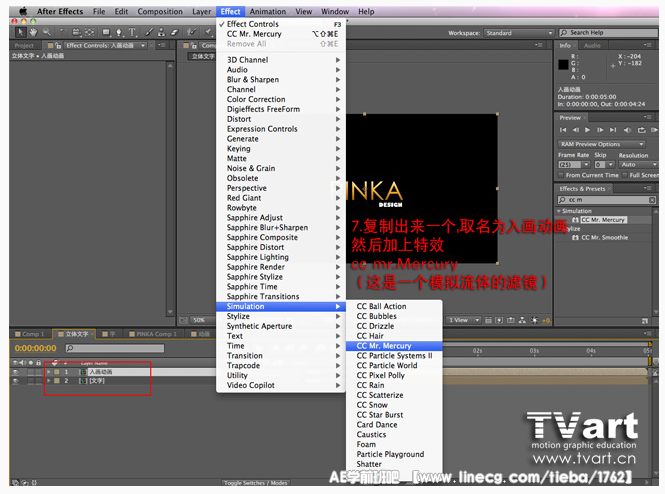Open Effect Controls layer selector dropdown
This screenshot has height=494, width=665.
pos(143,45)
